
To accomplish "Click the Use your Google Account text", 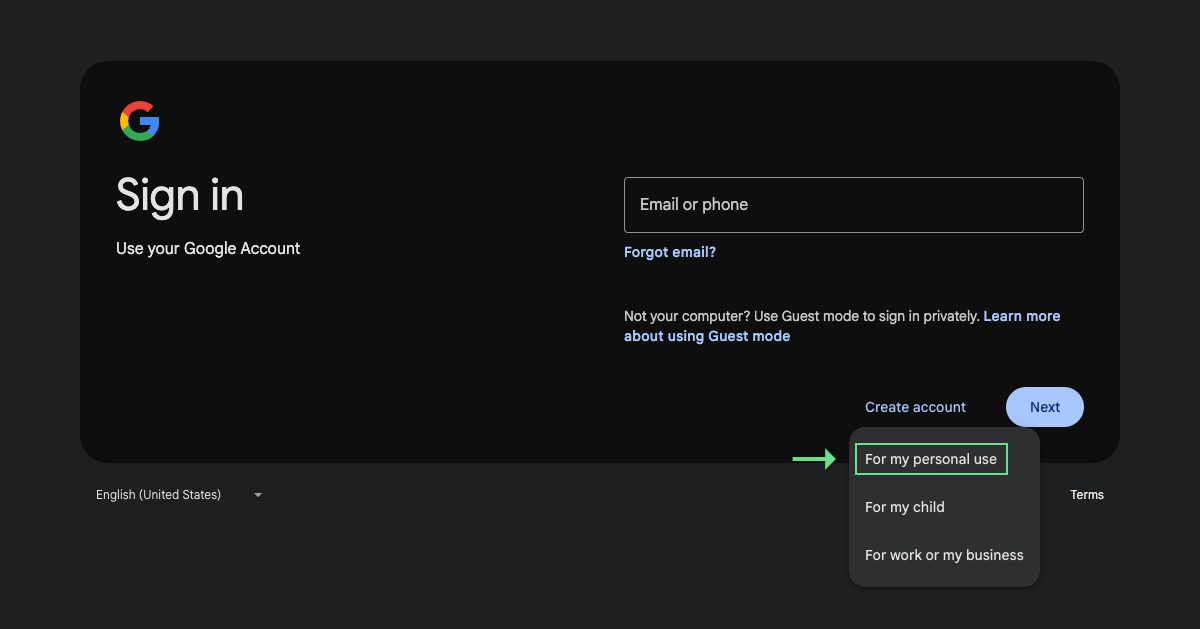I will (208, 248).
